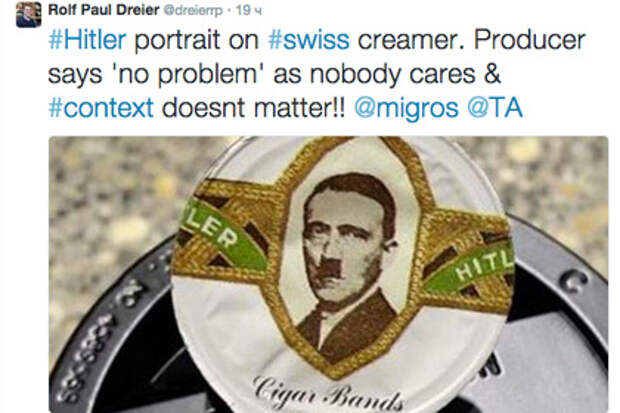Open the @dreierrp handle link

tap(193, 11)
